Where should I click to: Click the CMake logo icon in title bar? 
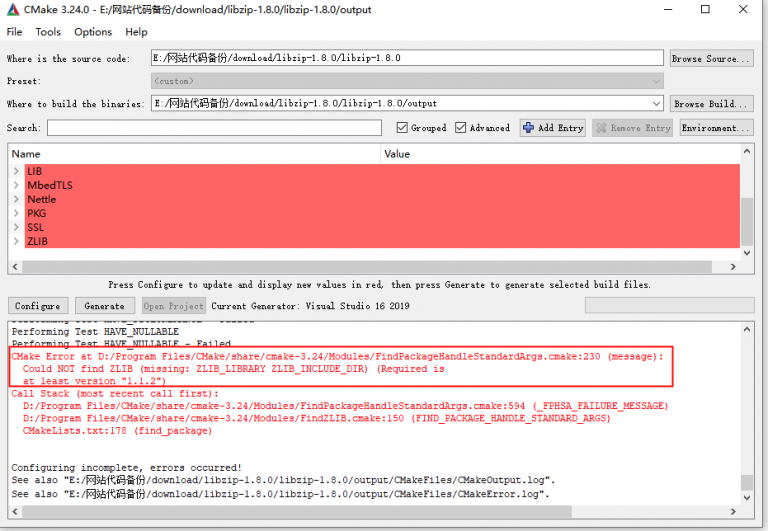point(13,11)
